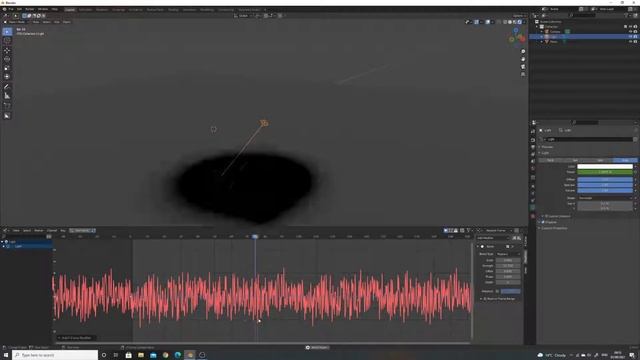Toggle the Custom Distance checkbox
Image resolution: width=640 pixels, height=360 pixels.
pyautogui.click(x=547, y=216)
